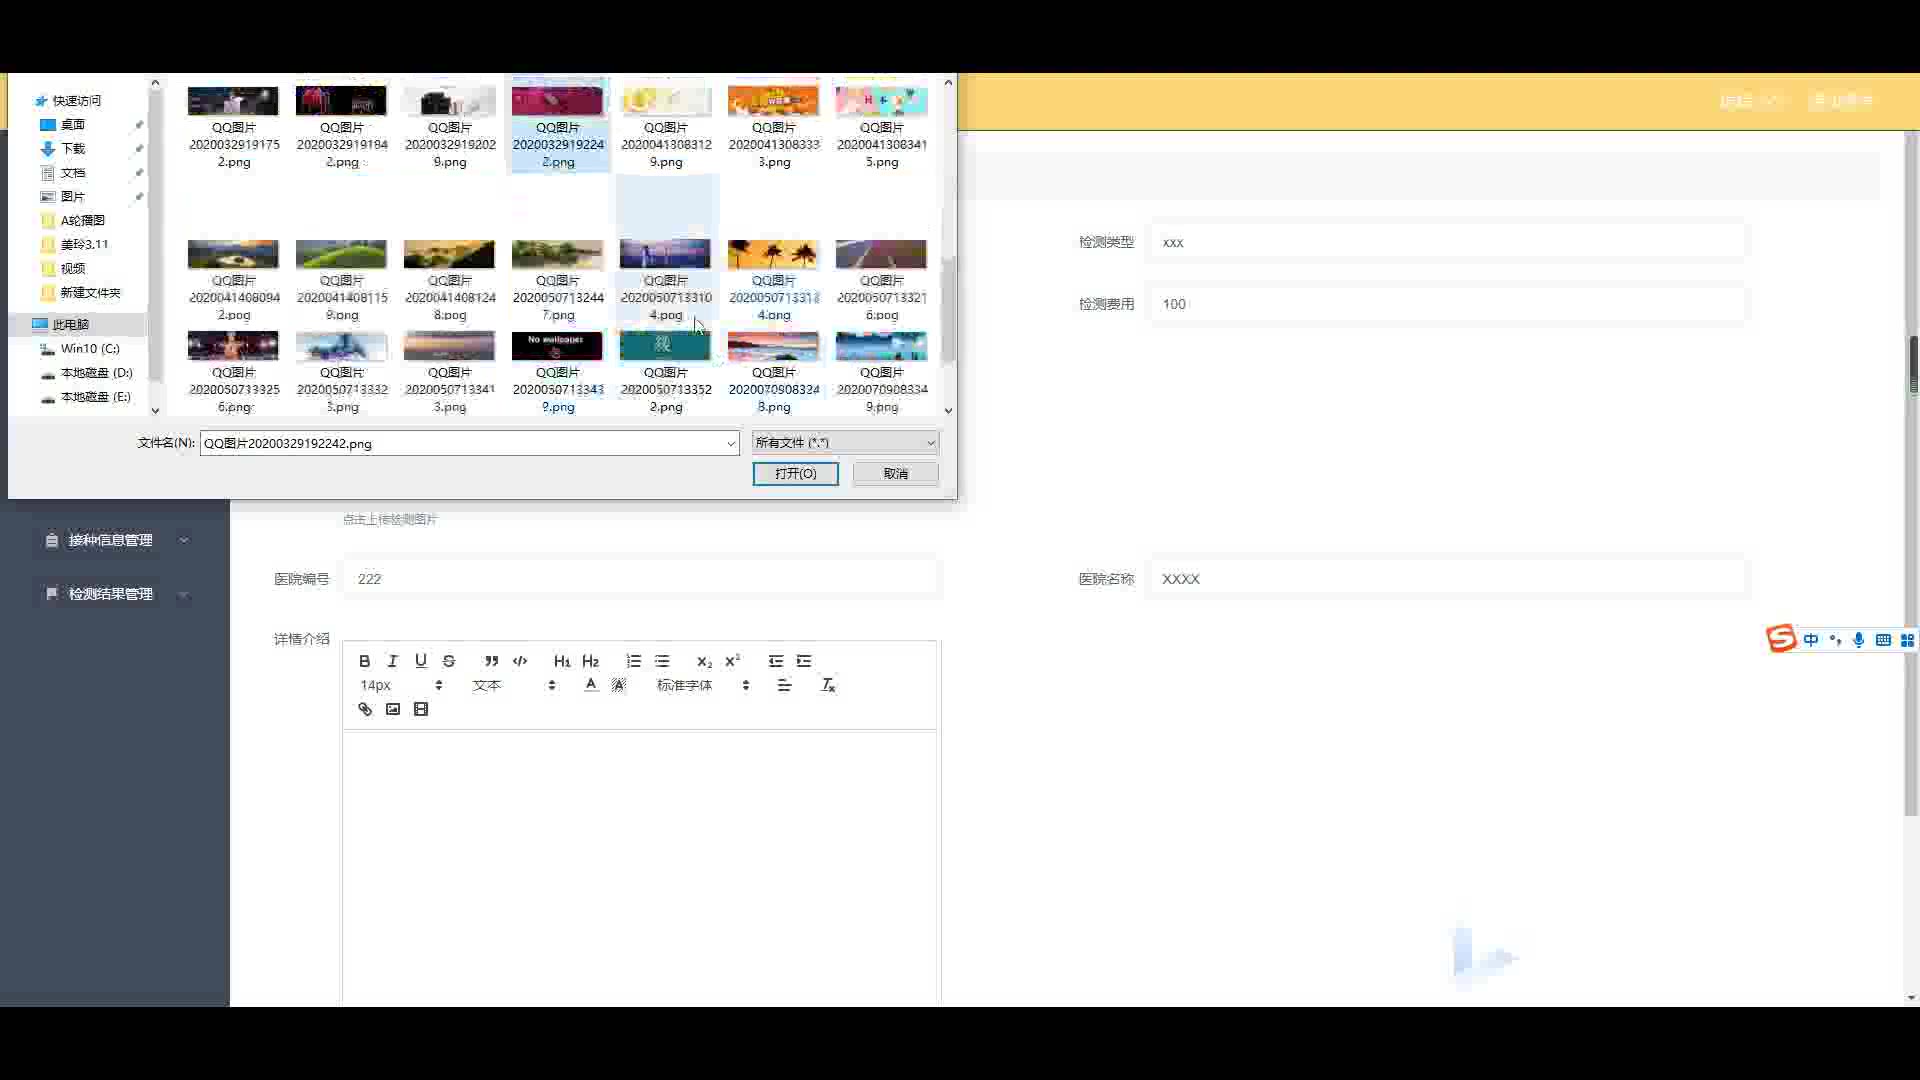Insert a blockquote in the editor

[x=491, y=661]
